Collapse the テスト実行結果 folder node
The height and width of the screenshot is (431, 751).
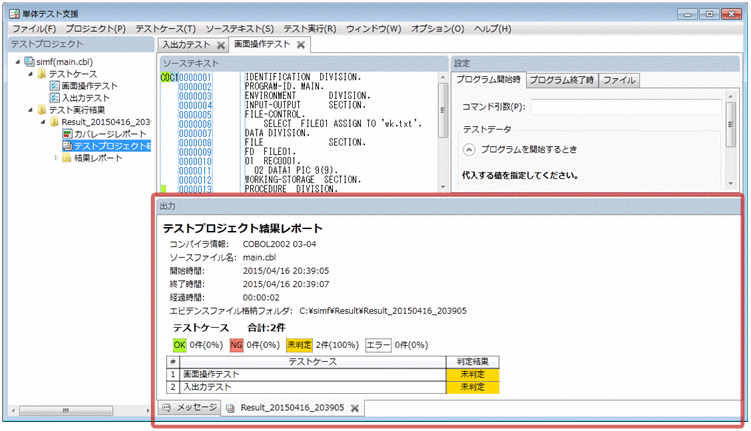click(x=30, y=110)
